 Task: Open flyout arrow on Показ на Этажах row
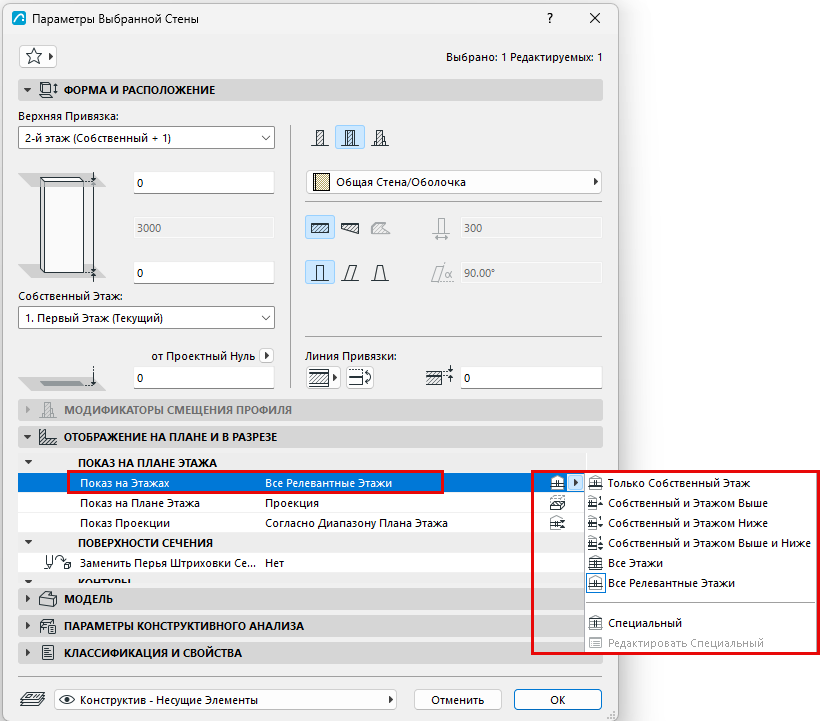click(x=575, y=482)
